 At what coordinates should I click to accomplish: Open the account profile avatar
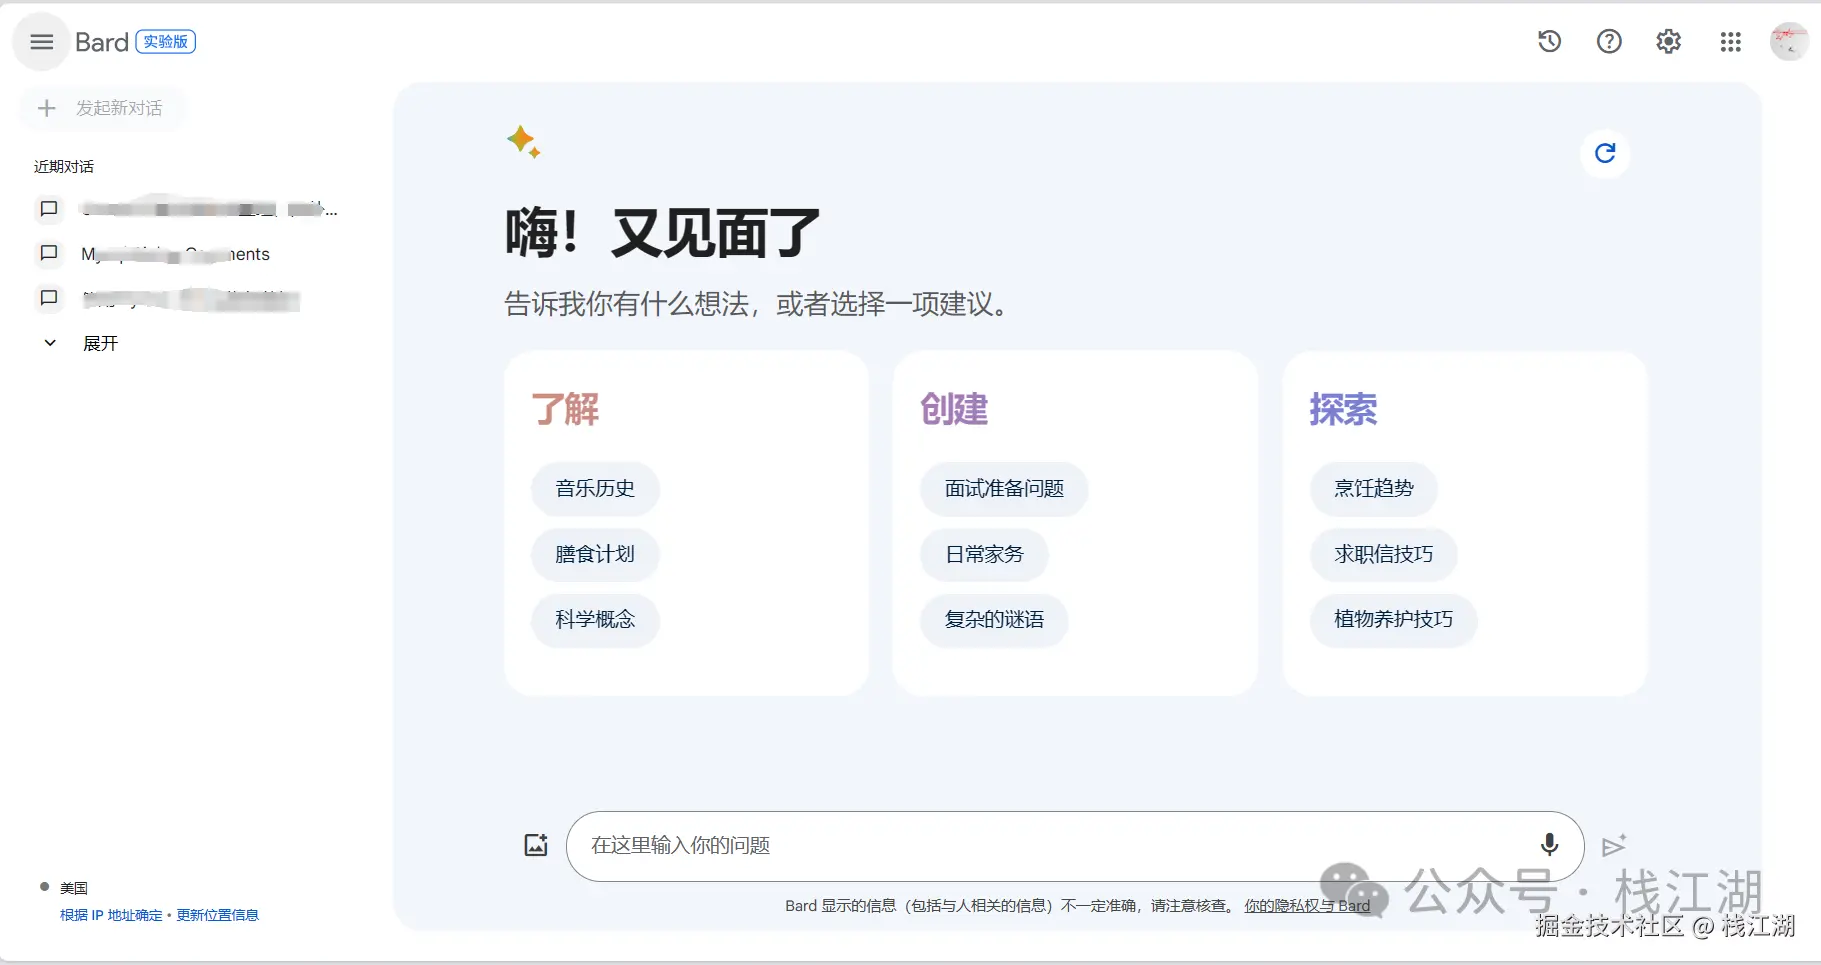1789,41
